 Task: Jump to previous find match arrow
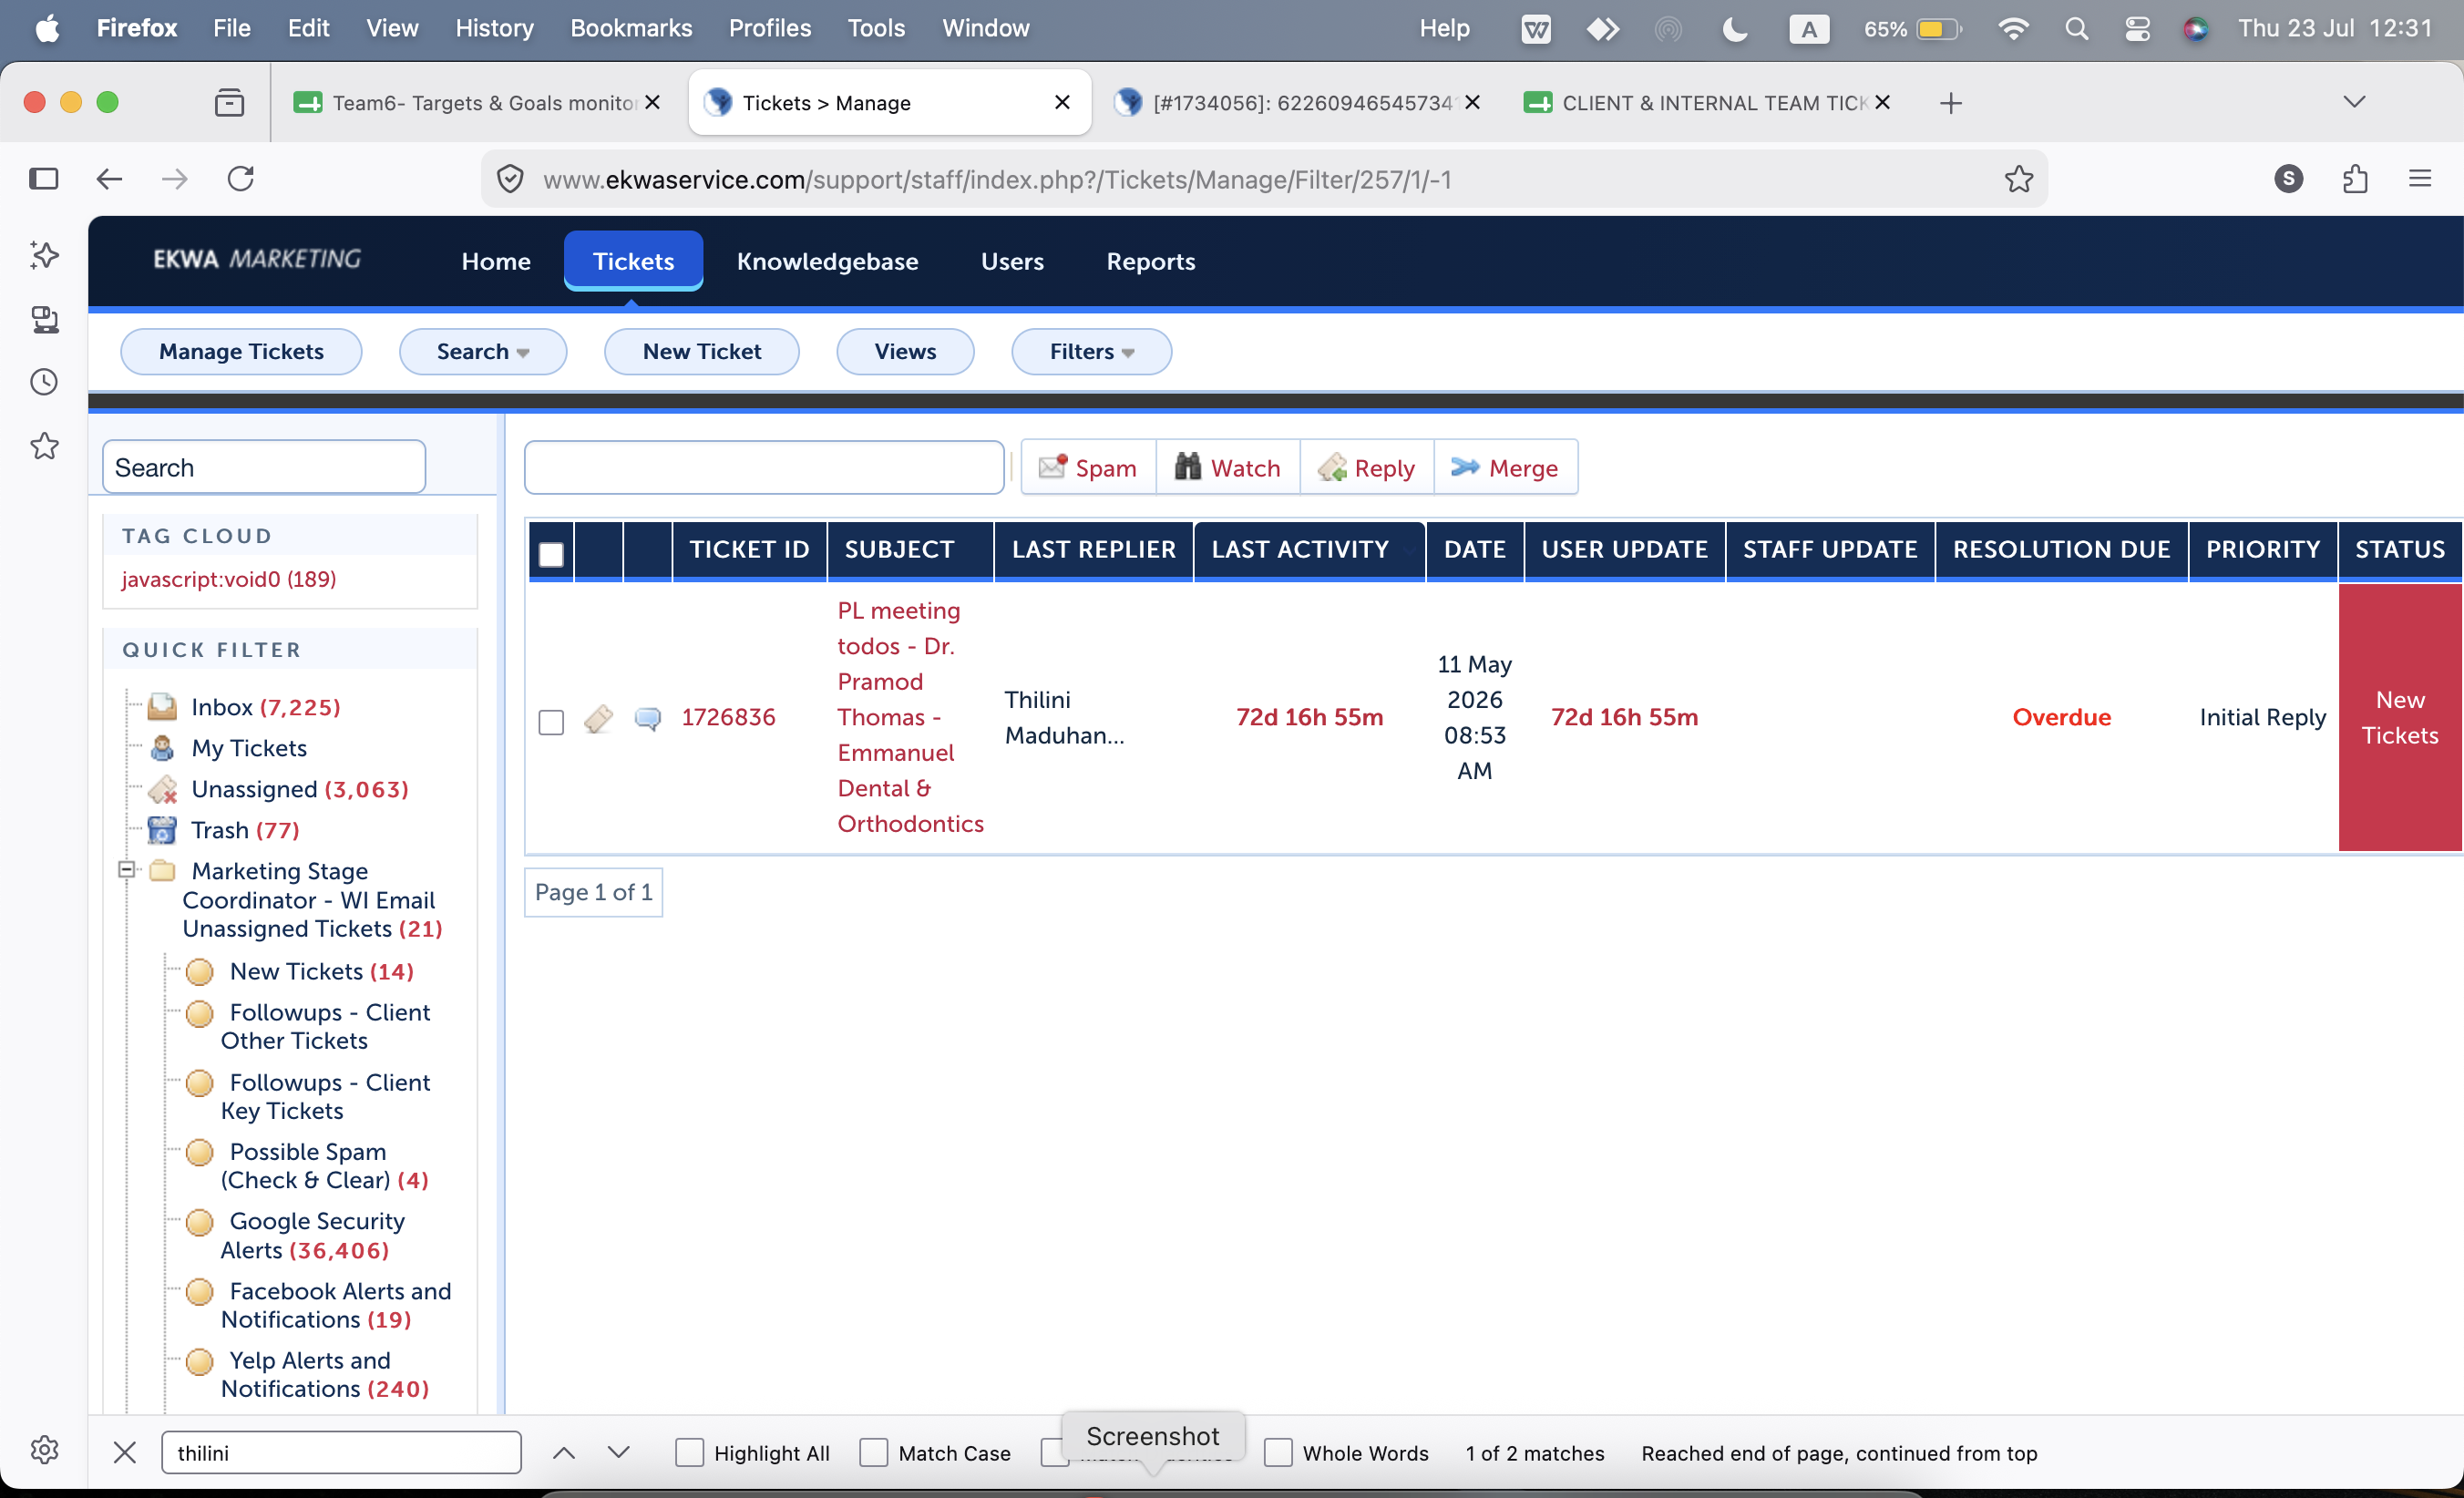(564, 1452)
